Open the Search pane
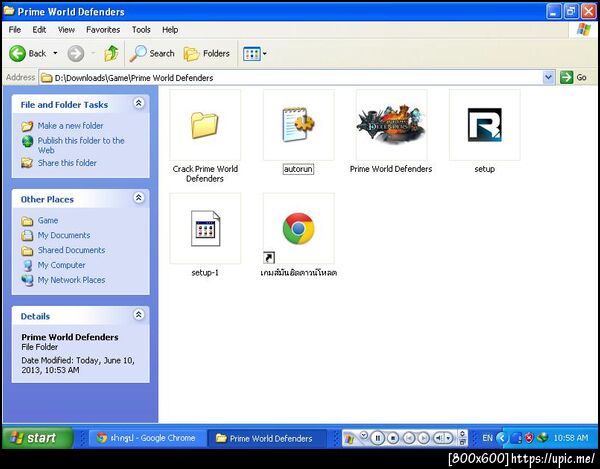The width and height of the screenshot is (600, 469). [152, 54]
